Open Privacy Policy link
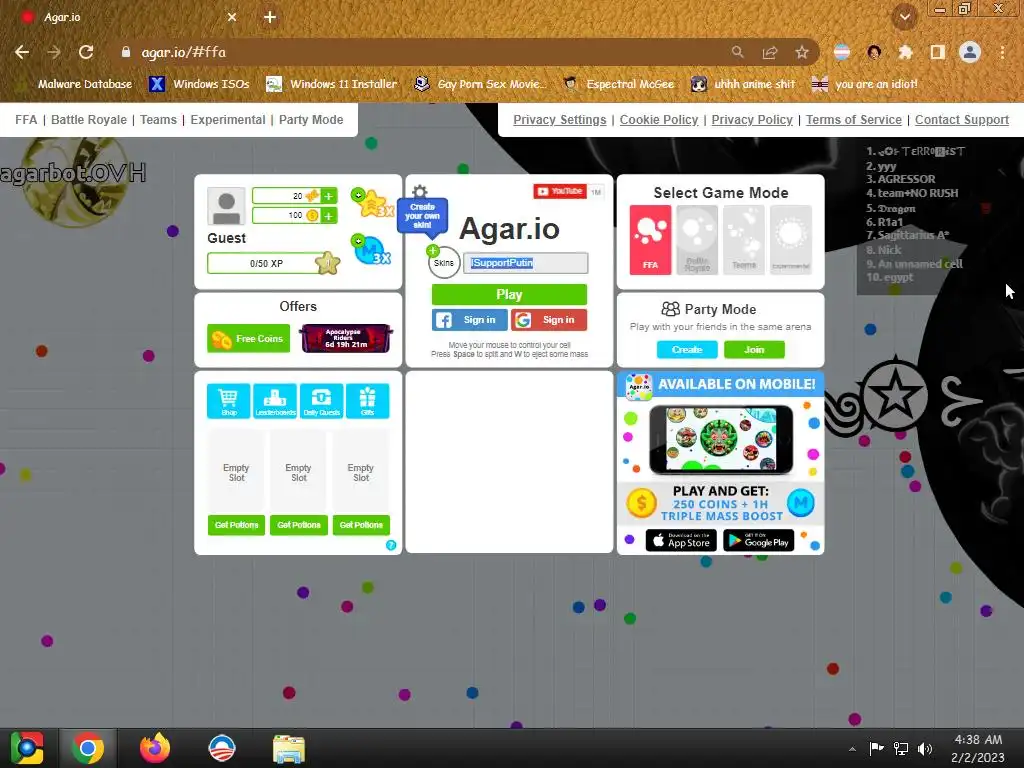The image size is (1024, 768). coord(752,120)
